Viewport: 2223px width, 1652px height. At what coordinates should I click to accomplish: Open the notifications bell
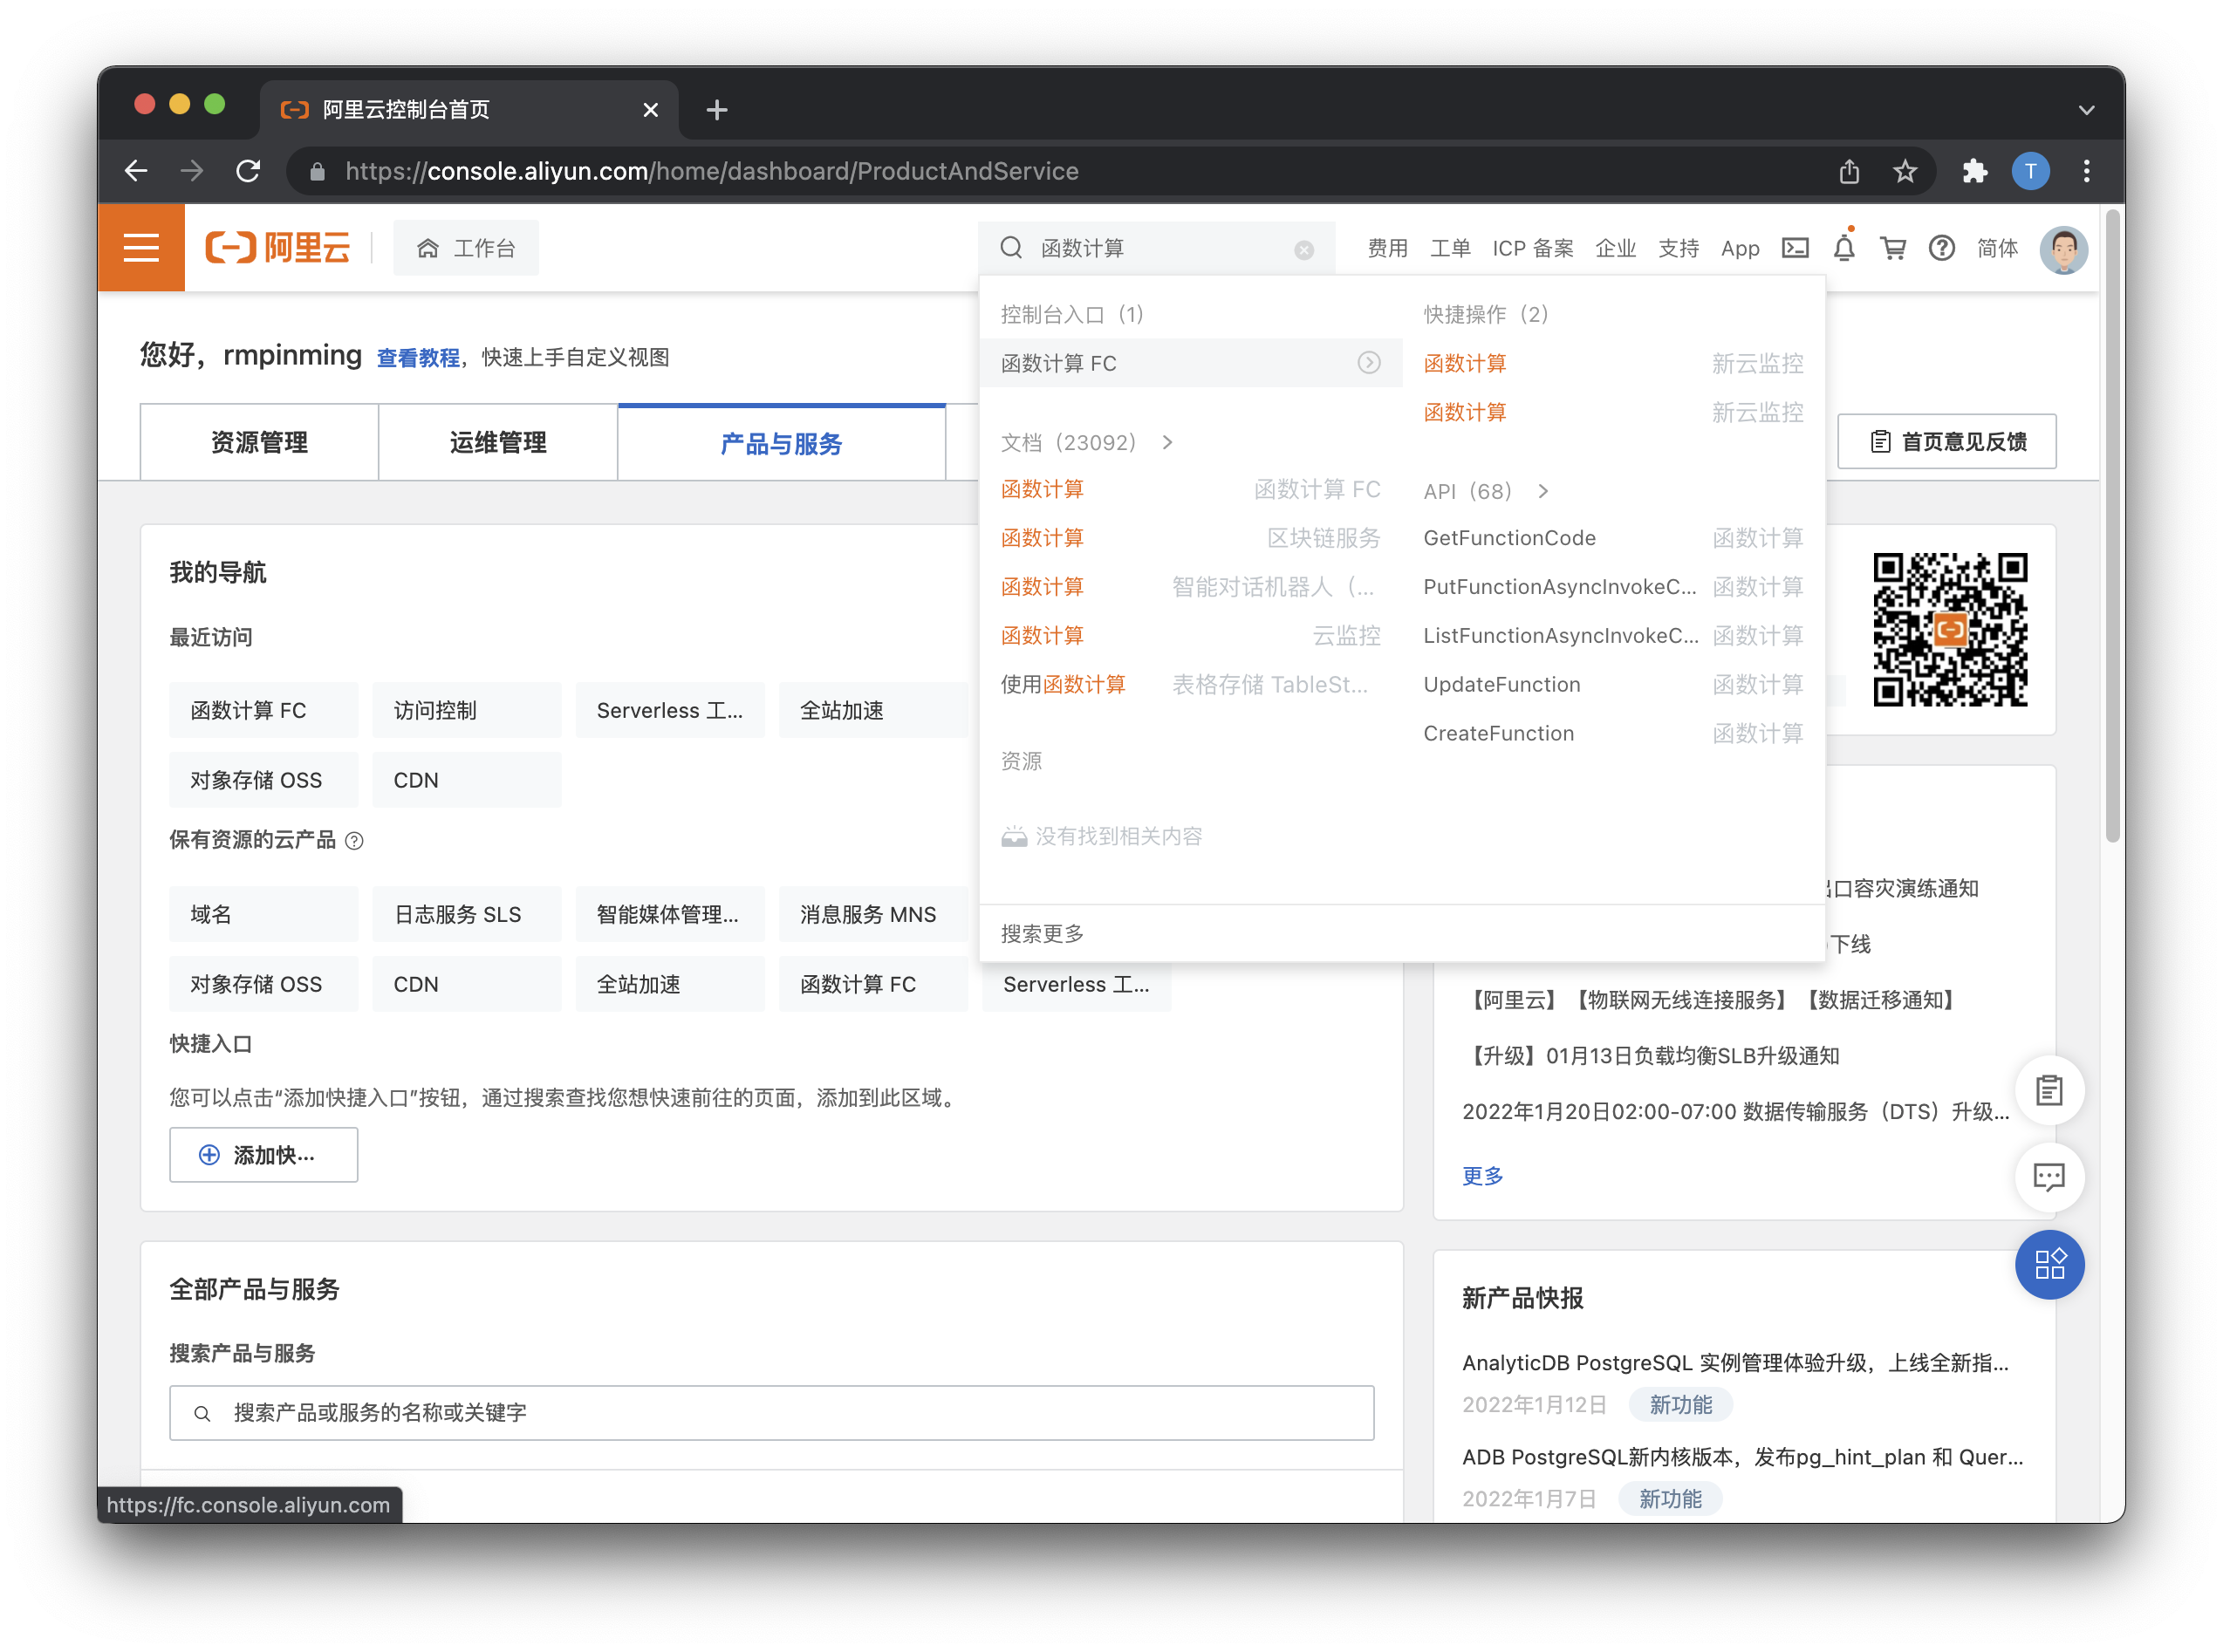pyautogui.click(x=1844, y=247)
